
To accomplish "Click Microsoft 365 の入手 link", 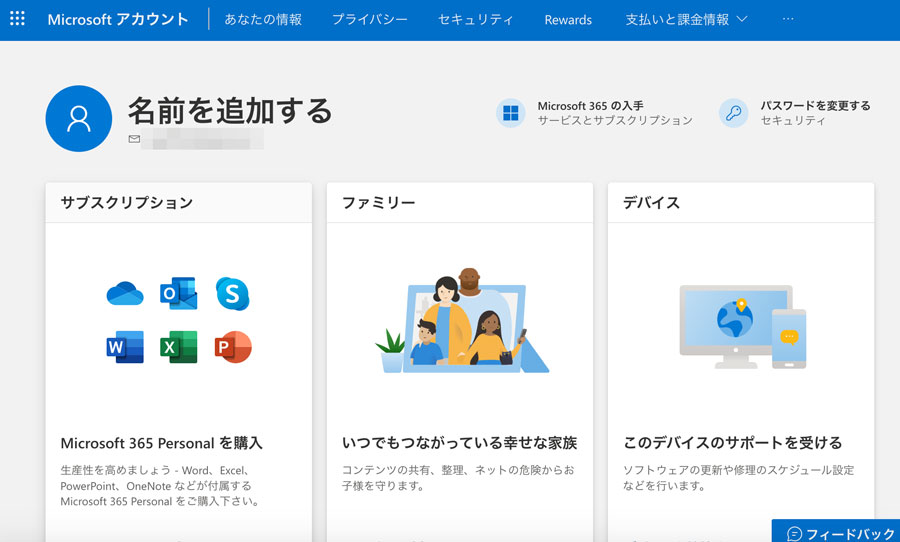I will (x=590, y=106).
